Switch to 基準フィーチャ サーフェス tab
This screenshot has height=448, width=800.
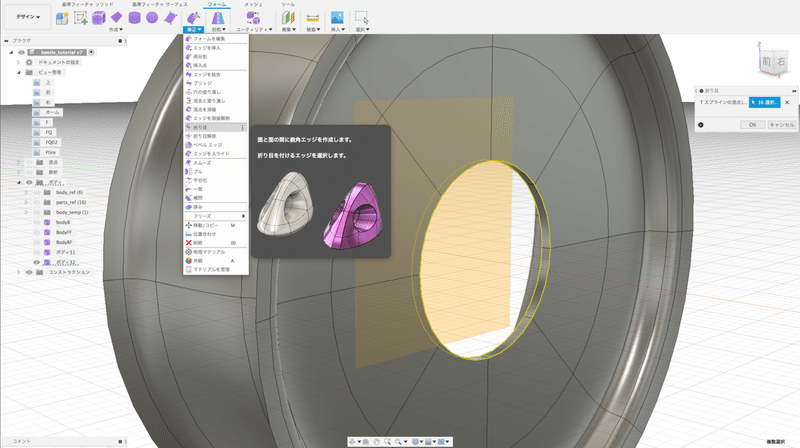pos(160,4)
